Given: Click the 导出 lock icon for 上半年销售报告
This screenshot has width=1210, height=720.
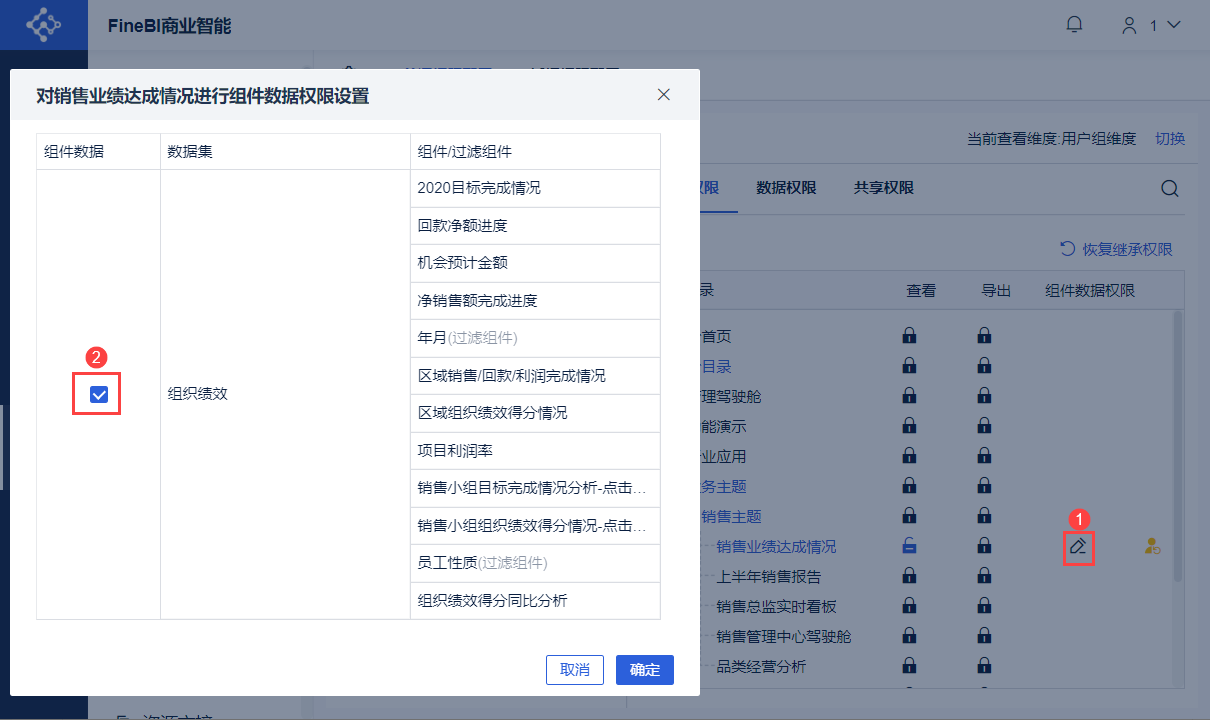Looking at the screenshot, I should (x=984, y=575).
